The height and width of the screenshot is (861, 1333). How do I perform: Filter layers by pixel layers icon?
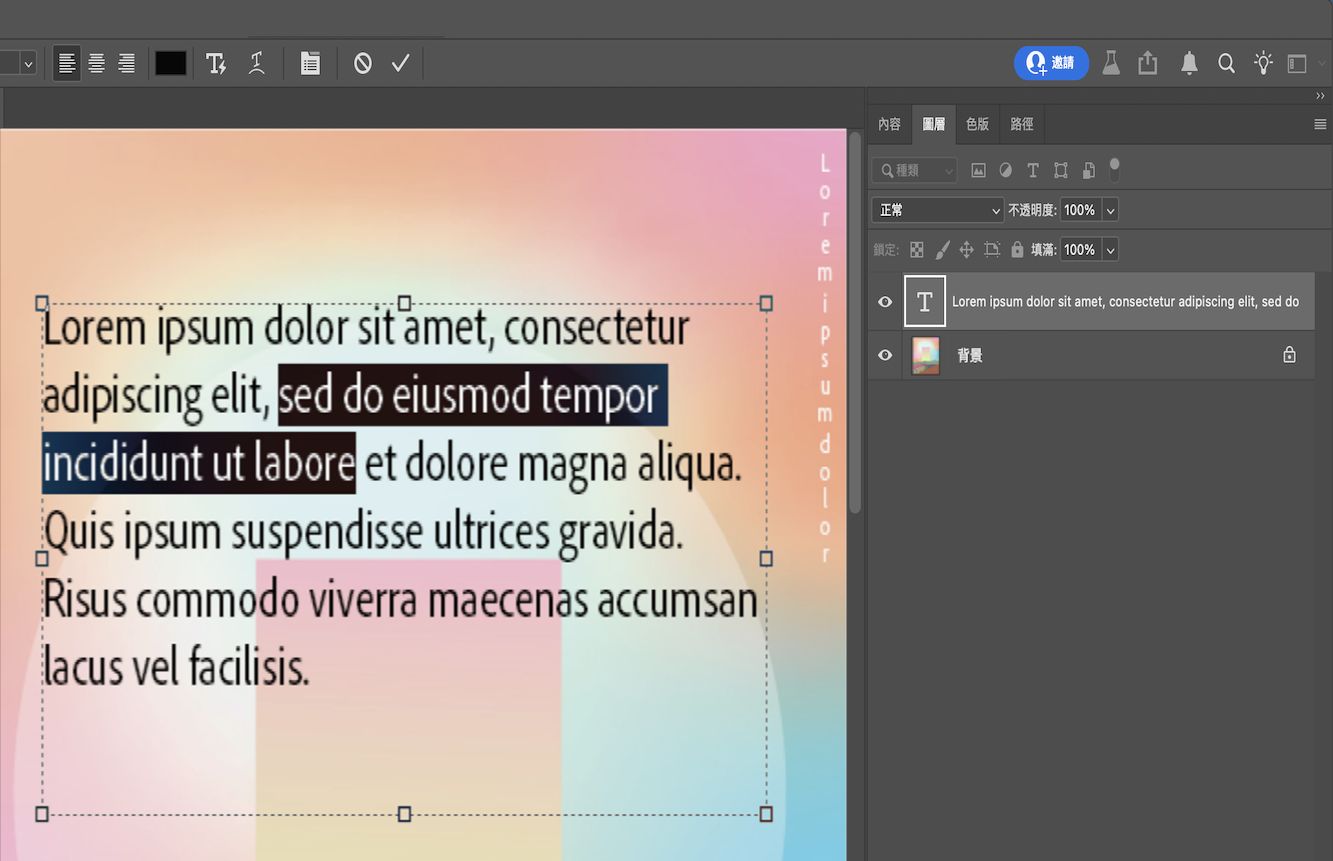[x=979, y=171]
